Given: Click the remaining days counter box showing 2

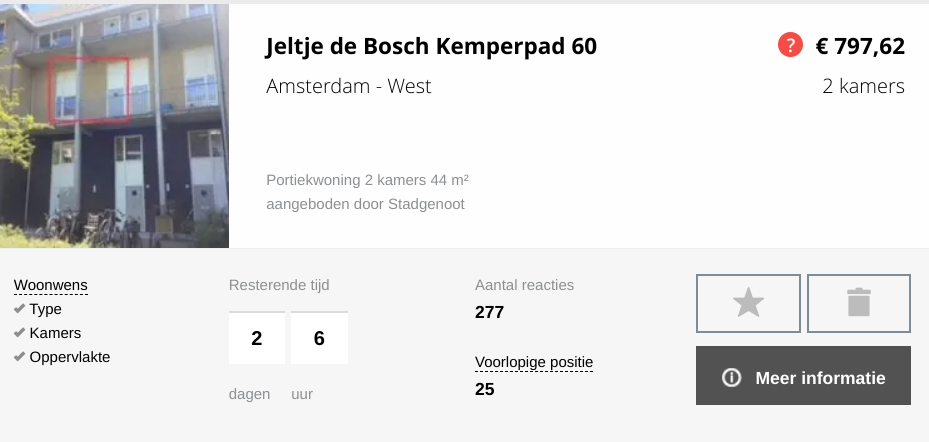Looking at the screenshot, I should tap(257, 338).
